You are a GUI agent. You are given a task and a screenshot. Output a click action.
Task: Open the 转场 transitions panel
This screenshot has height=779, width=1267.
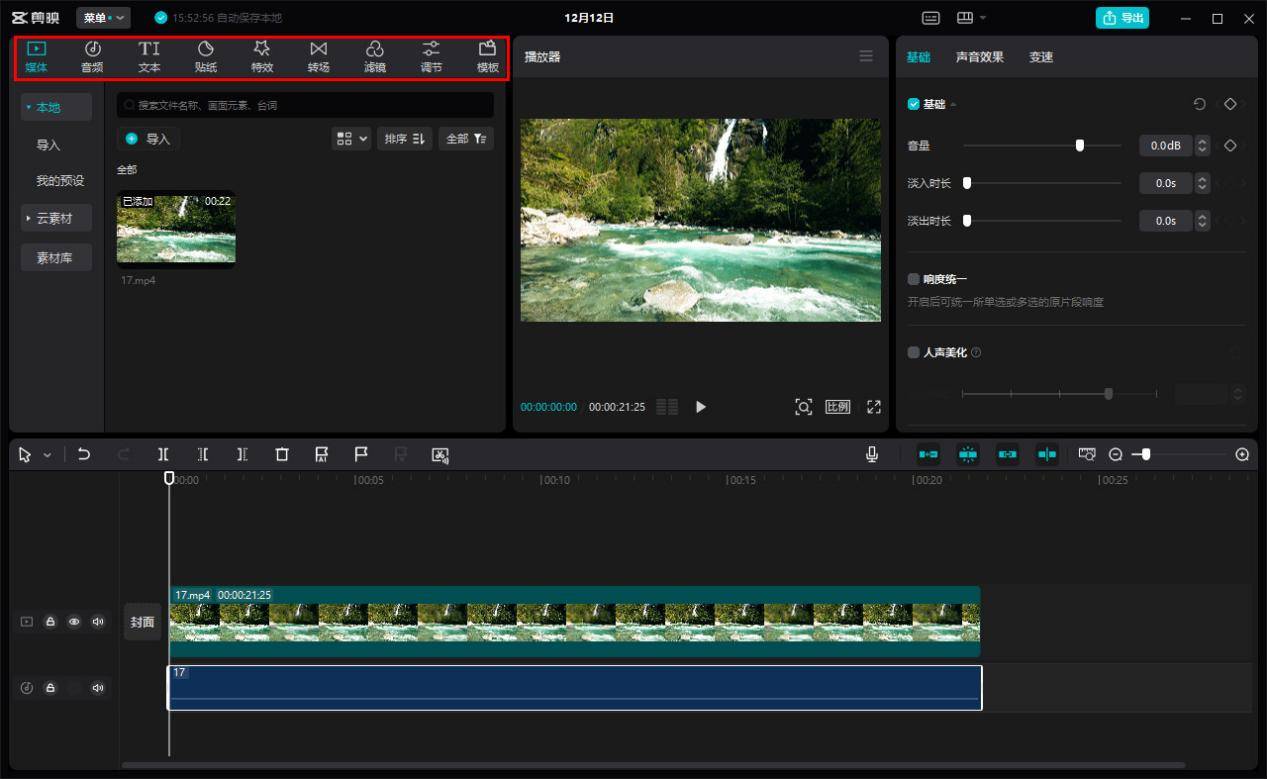point(318,57)
